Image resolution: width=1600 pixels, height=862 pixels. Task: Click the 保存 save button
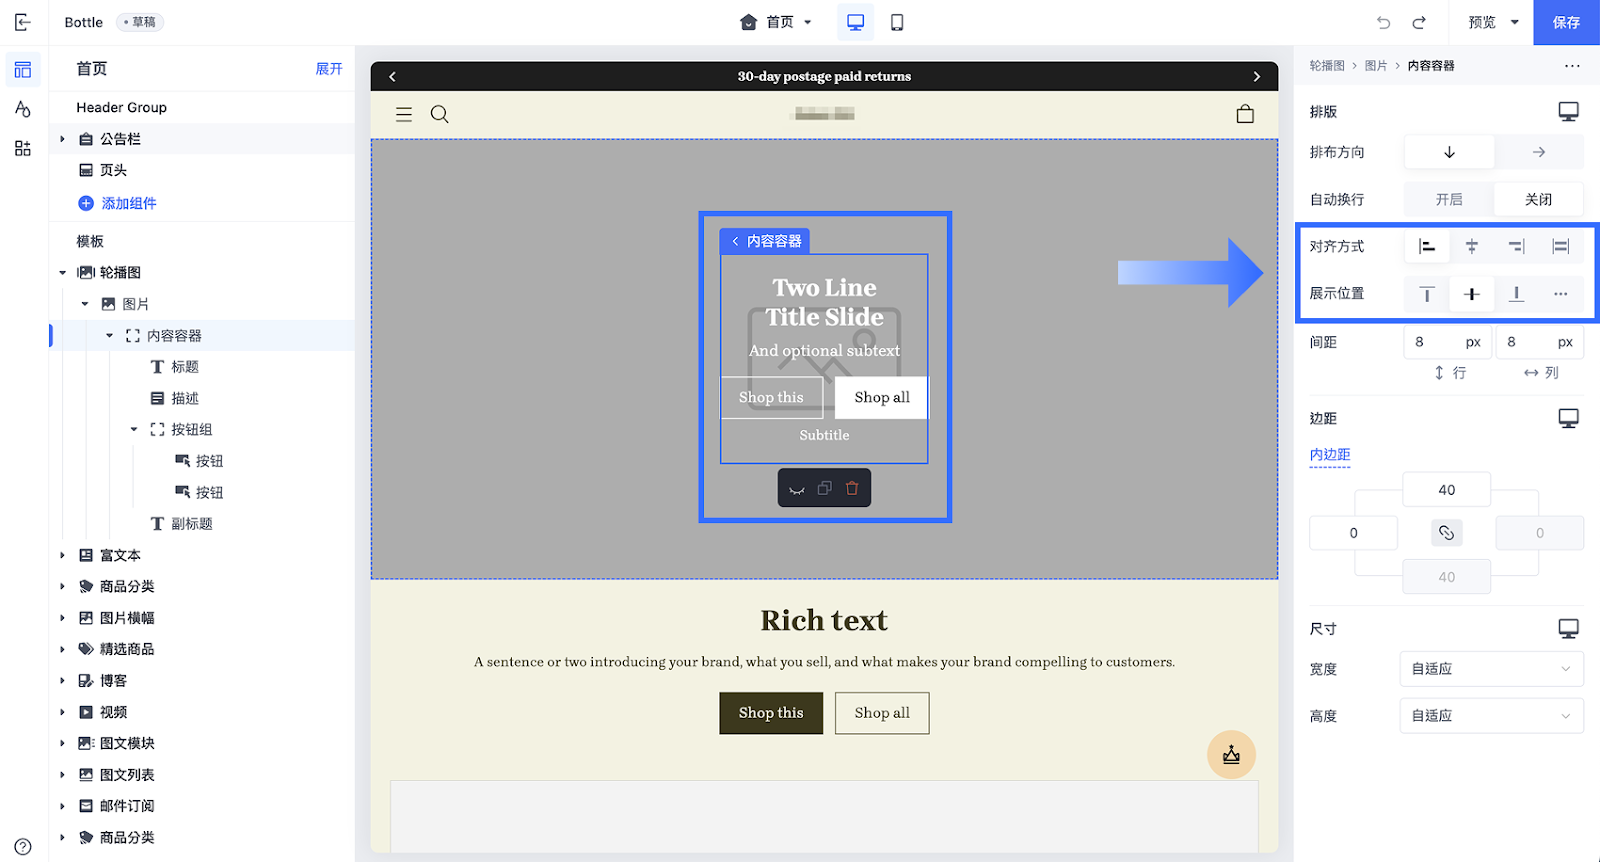click(x=1566, y=22)
